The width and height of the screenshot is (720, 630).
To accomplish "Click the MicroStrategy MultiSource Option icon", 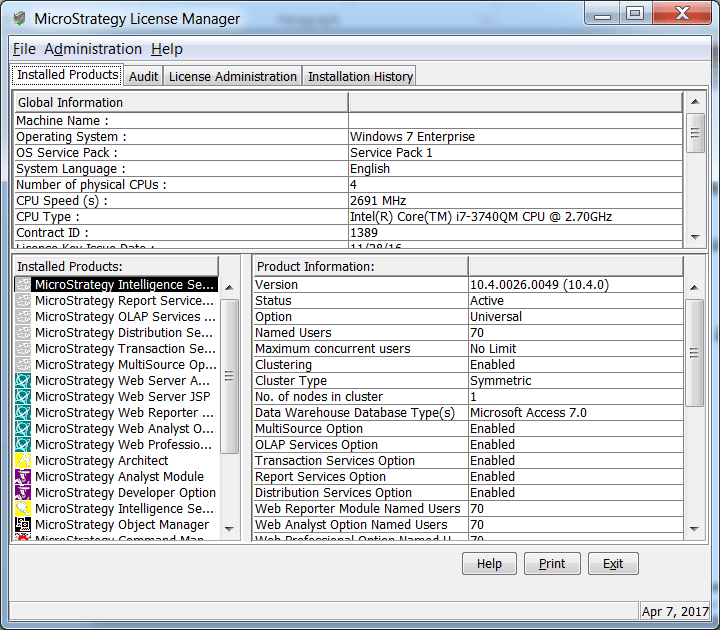I will click(23, 365).
